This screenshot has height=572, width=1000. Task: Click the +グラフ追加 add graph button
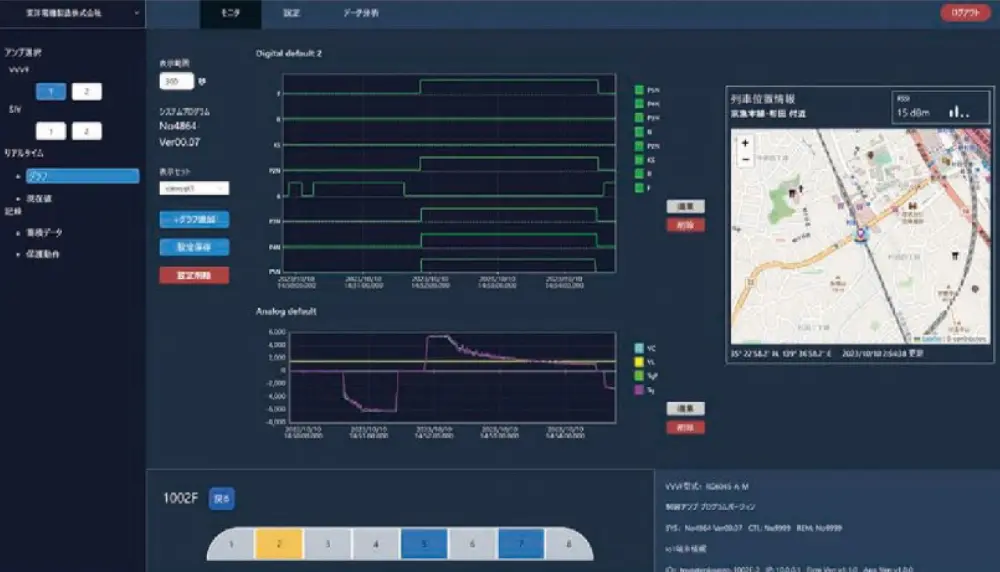coord(194,219)
